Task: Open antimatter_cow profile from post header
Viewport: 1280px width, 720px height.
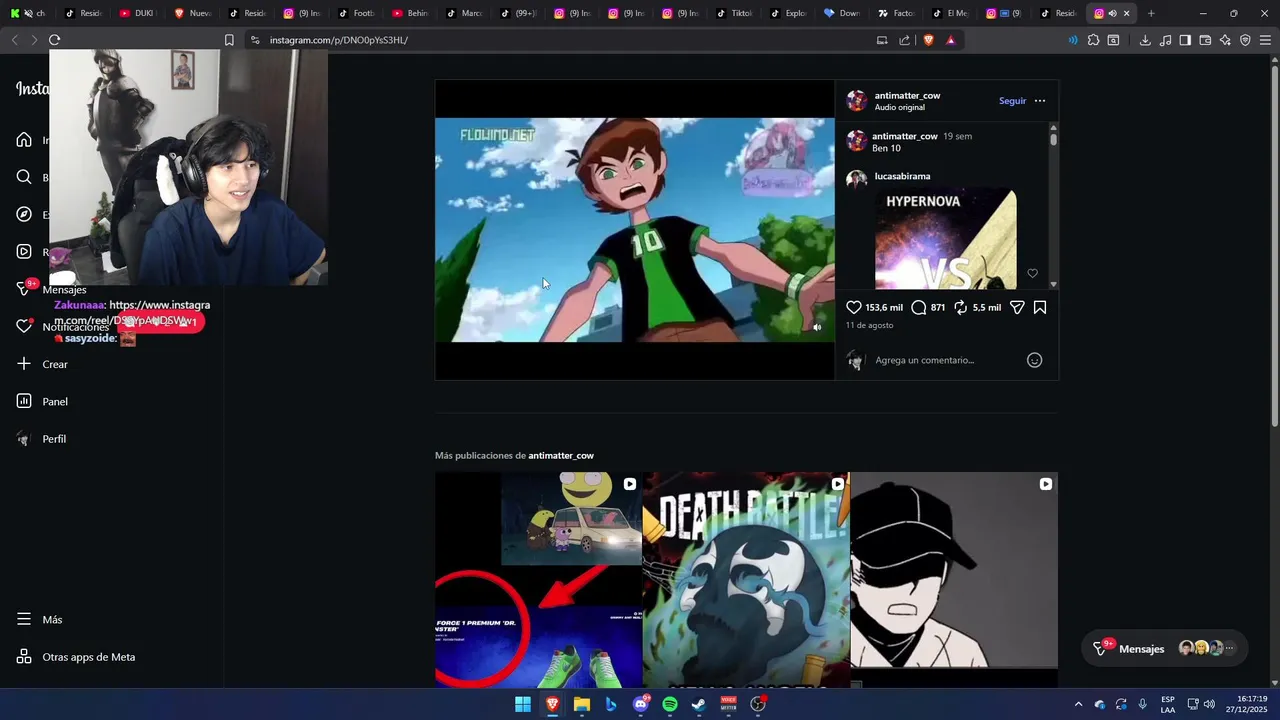Action: click(907, 96)
